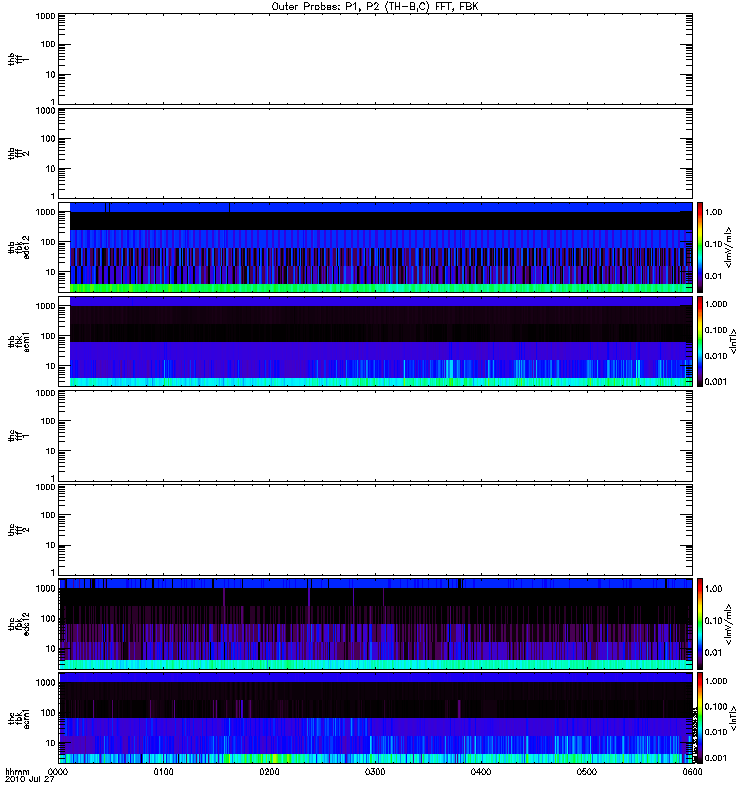Click the 100 y-axis tick of the thc fff 2 panel

48,515
